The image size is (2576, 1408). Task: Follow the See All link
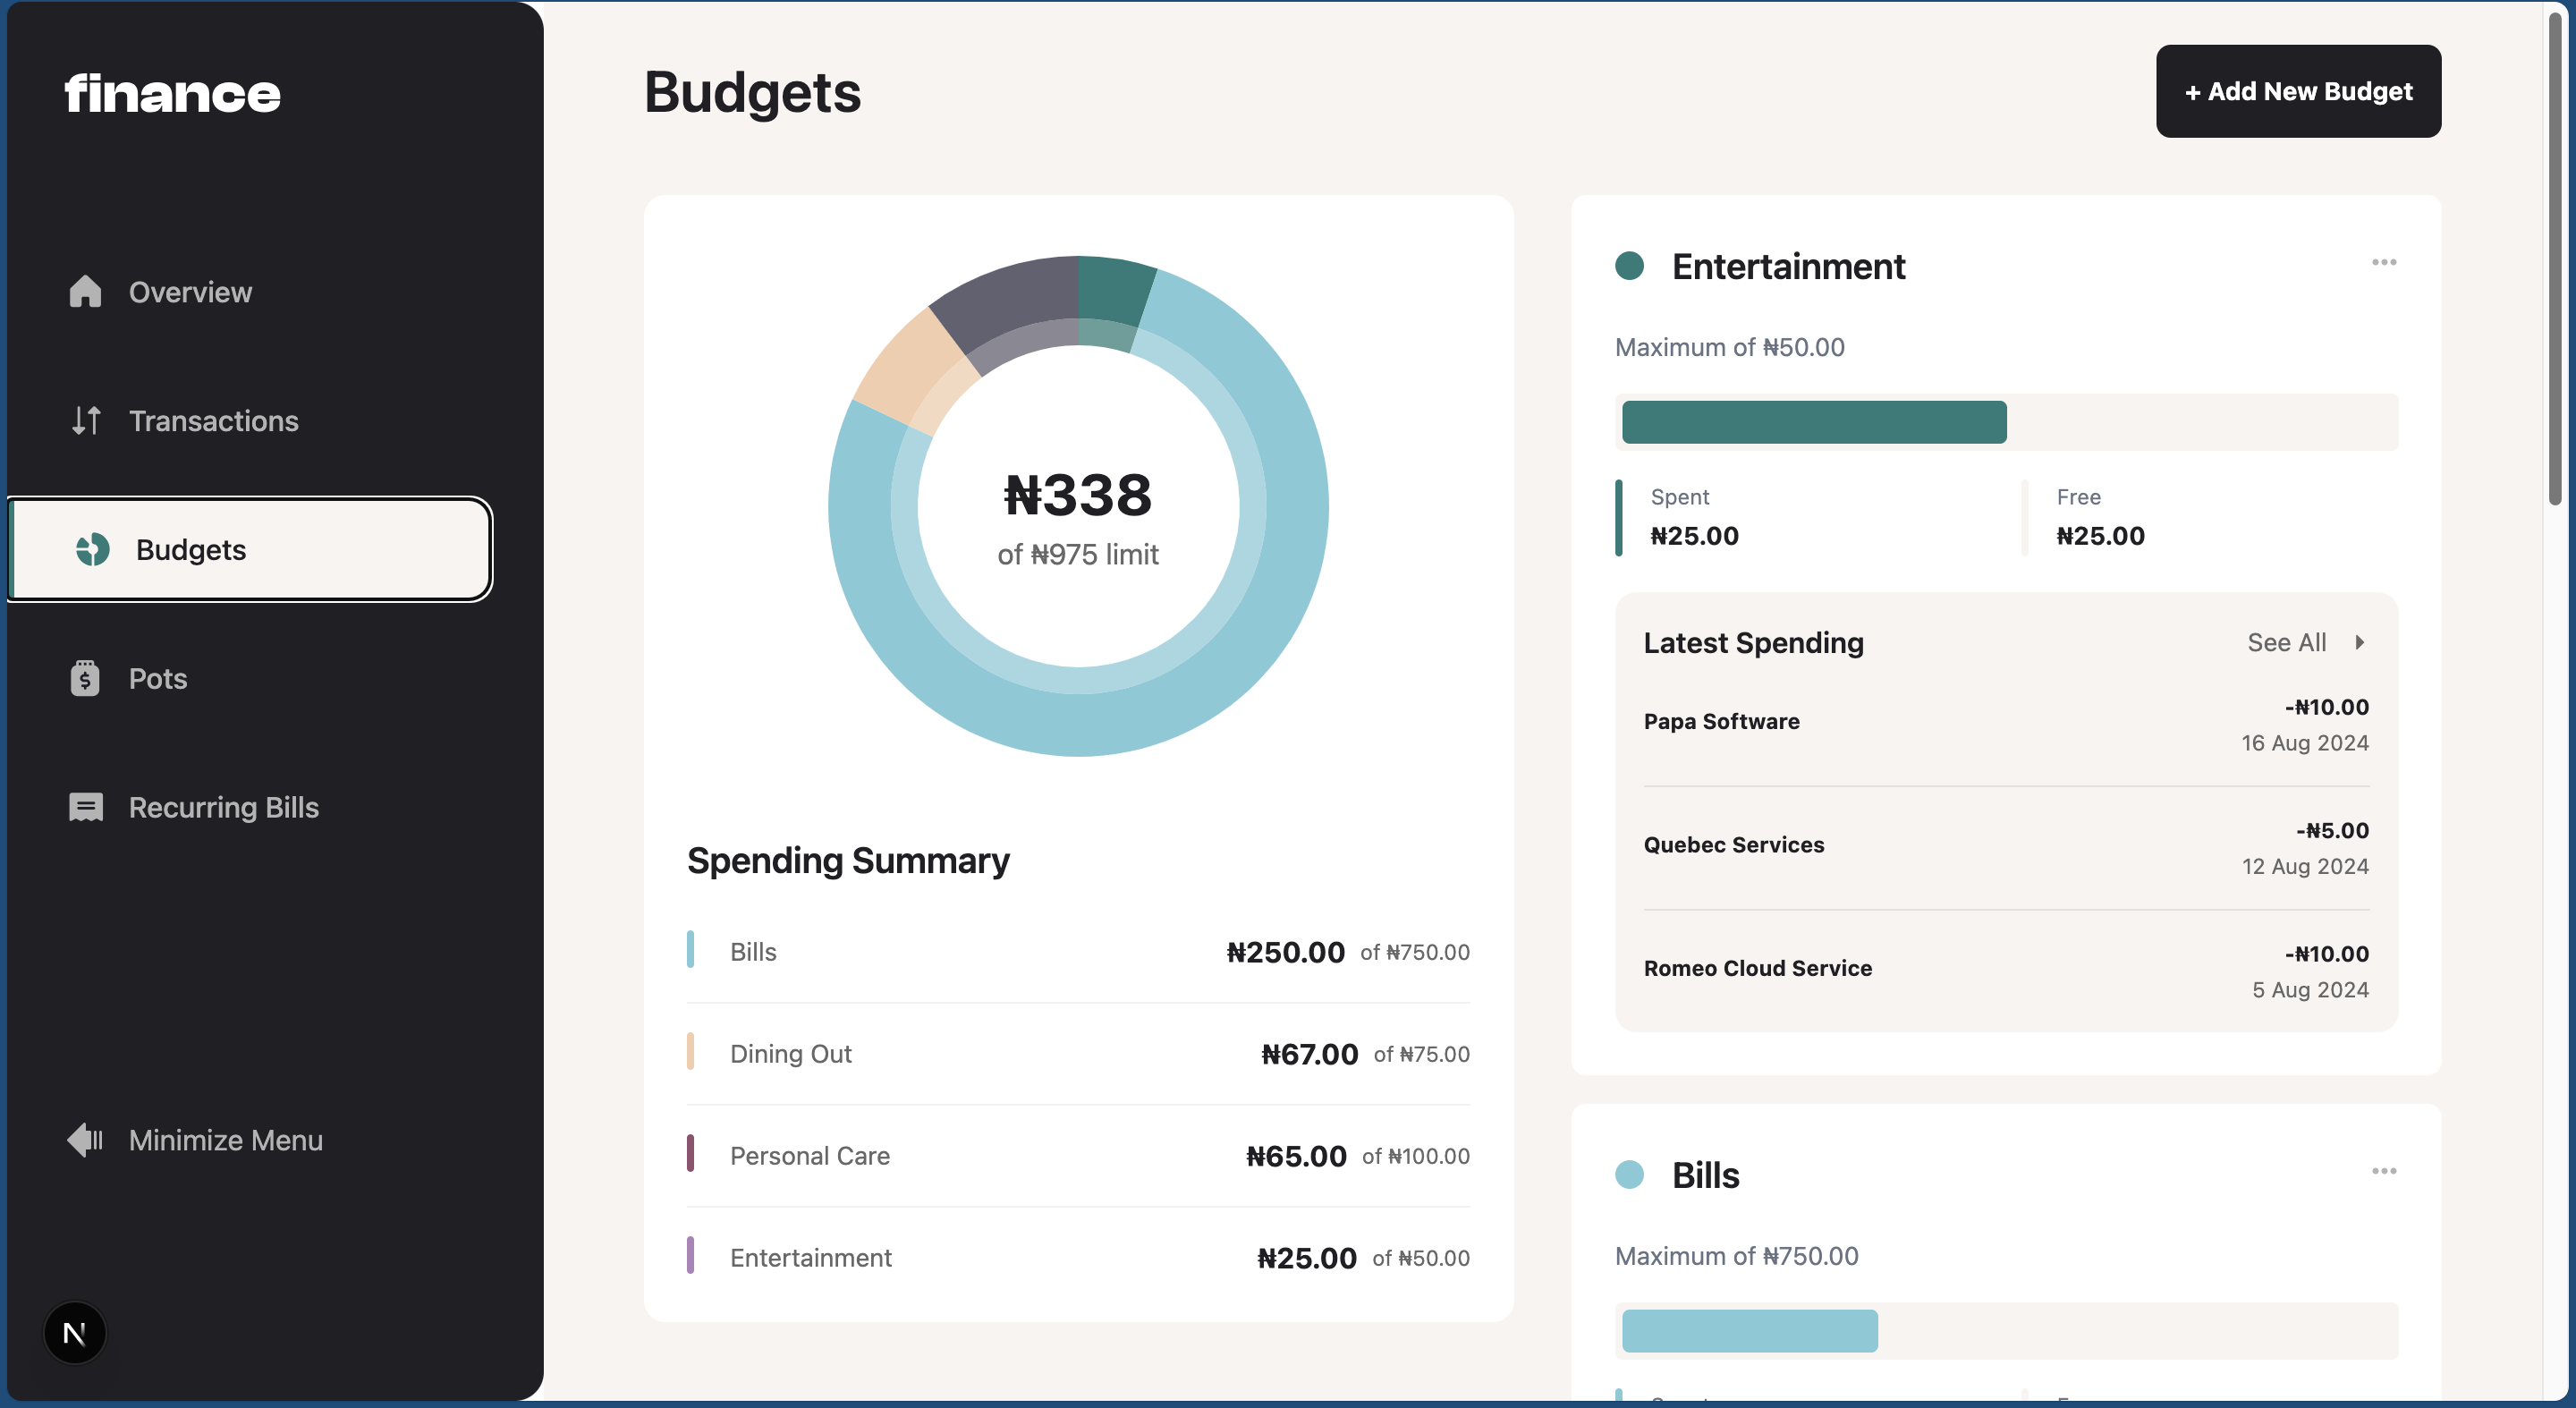(2286, 642)
